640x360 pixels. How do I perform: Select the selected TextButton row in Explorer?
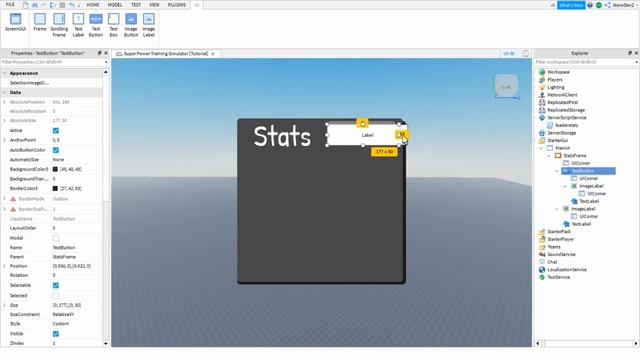(x=589, y=171)
